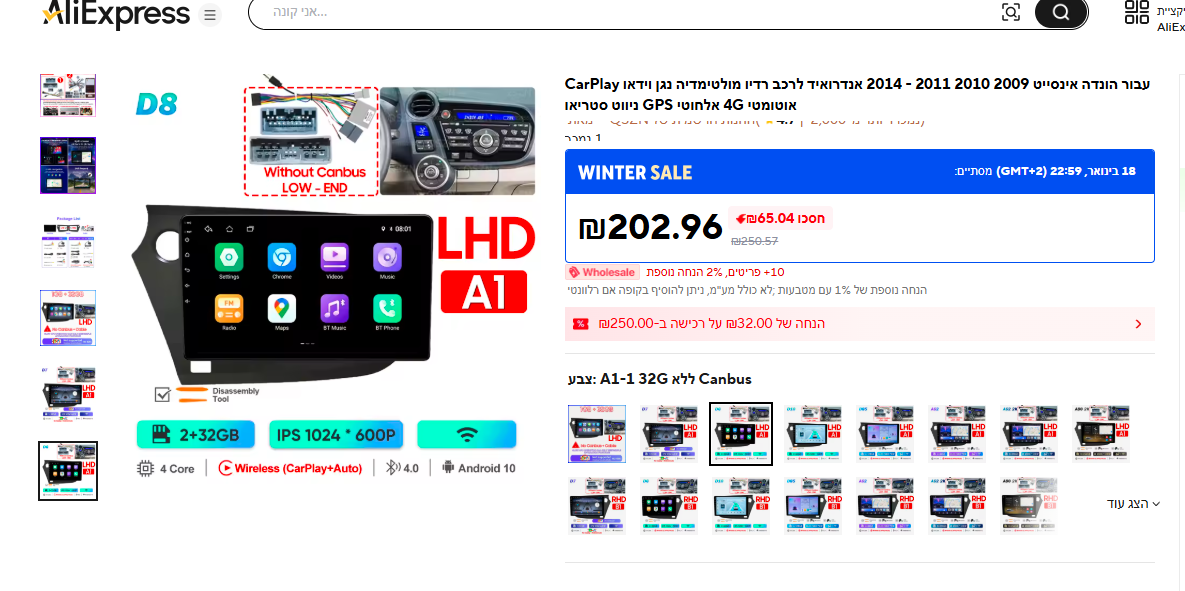Image resolution: width=1185 pixels, height=591 pixels.
Task: Click the "יקציית AliExpress" entry in the header
Action: pyautogui.click(x=1168, y=20)
